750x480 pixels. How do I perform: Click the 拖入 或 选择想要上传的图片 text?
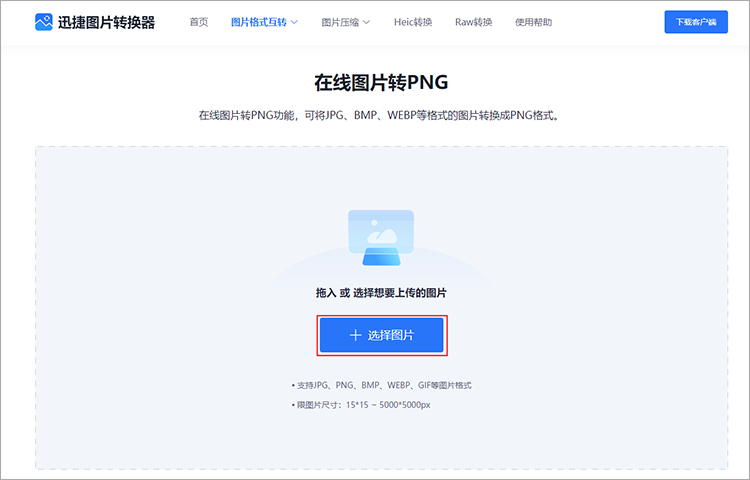click(381, 293)
